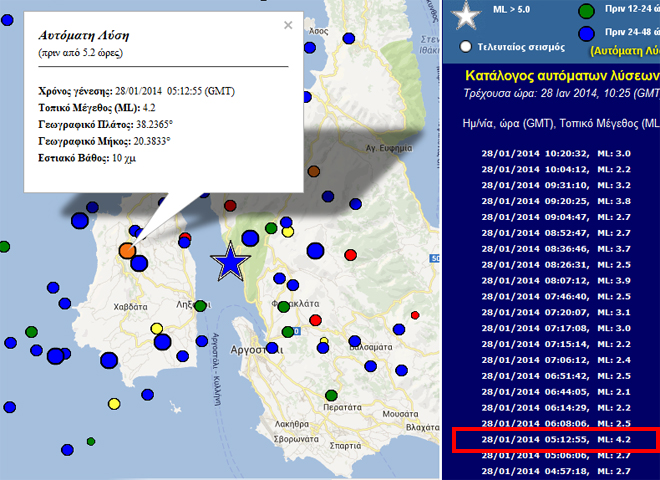This screenshot has height=480, width=660.
Task: Click the brown earthquake marker near Αγ. Ευφημία
Action: [x=313, y=171]
